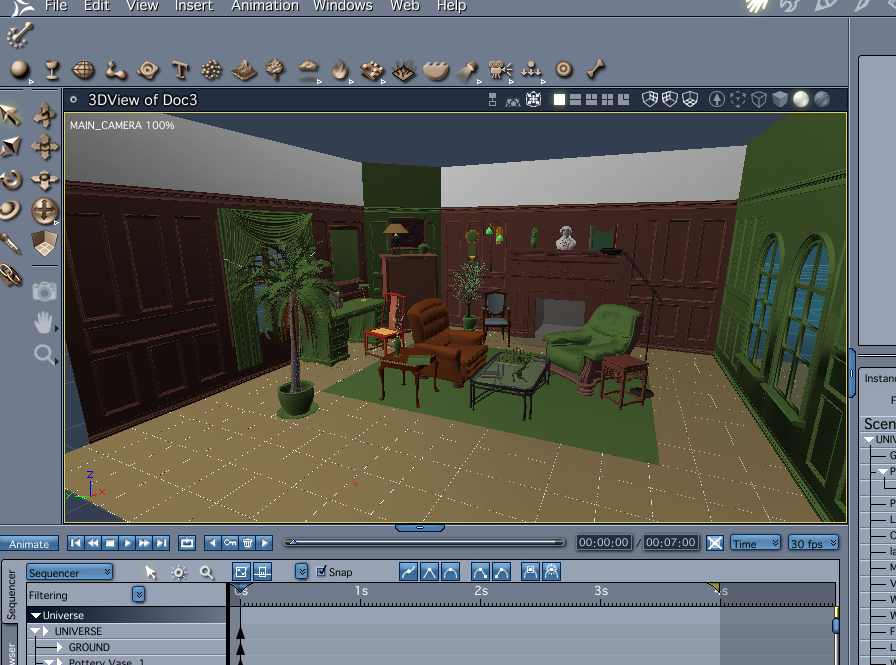Viewport: 896px width, 665px height.
Task: Collapse the UNIVERSE tree node
Action: (x=35, y=631)
